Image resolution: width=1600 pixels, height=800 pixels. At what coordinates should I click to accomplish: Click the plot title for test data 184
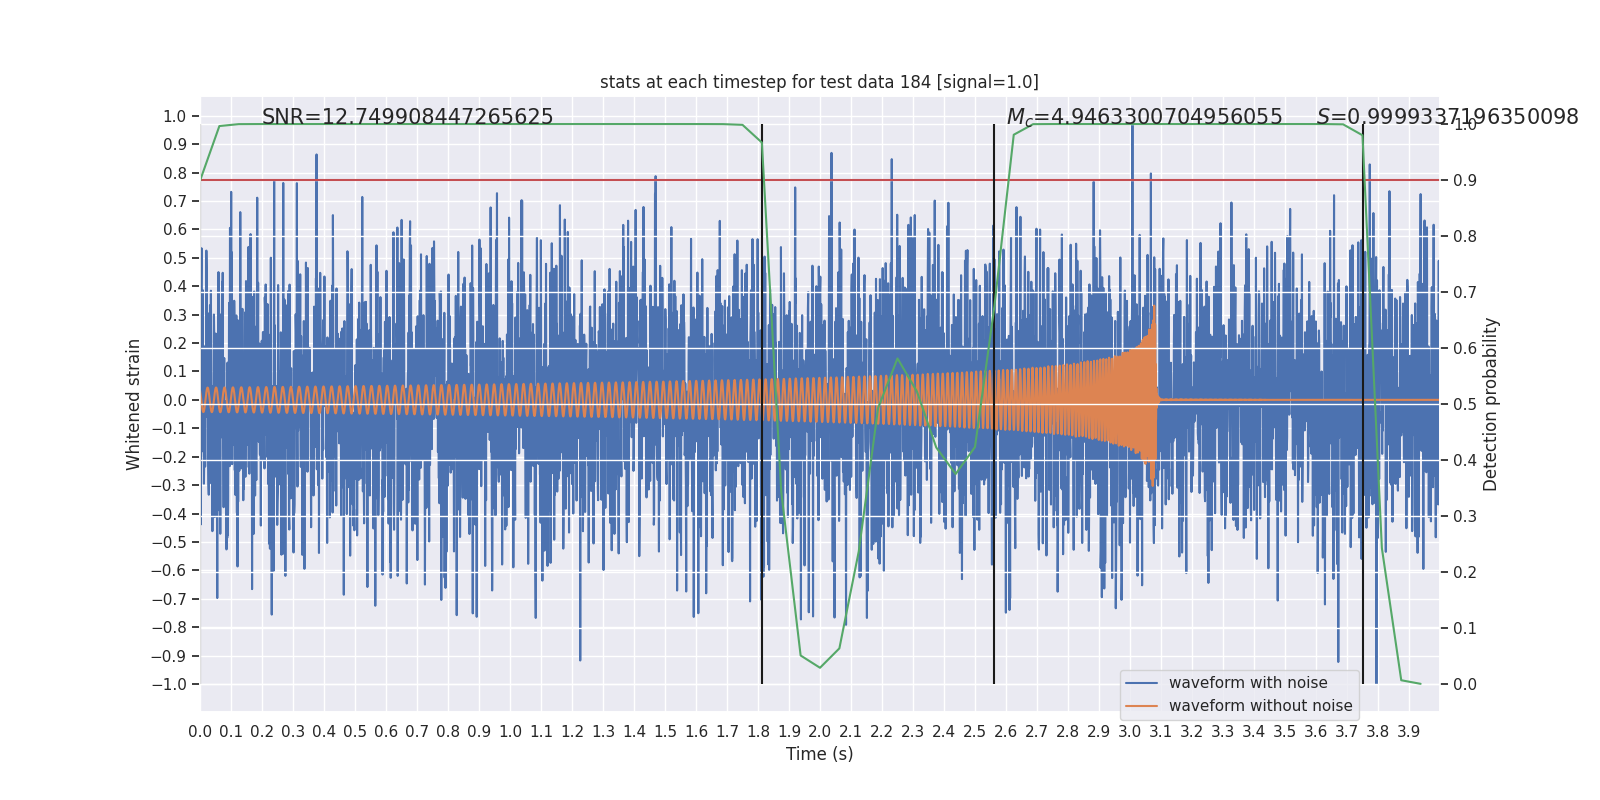coord(819,82)
